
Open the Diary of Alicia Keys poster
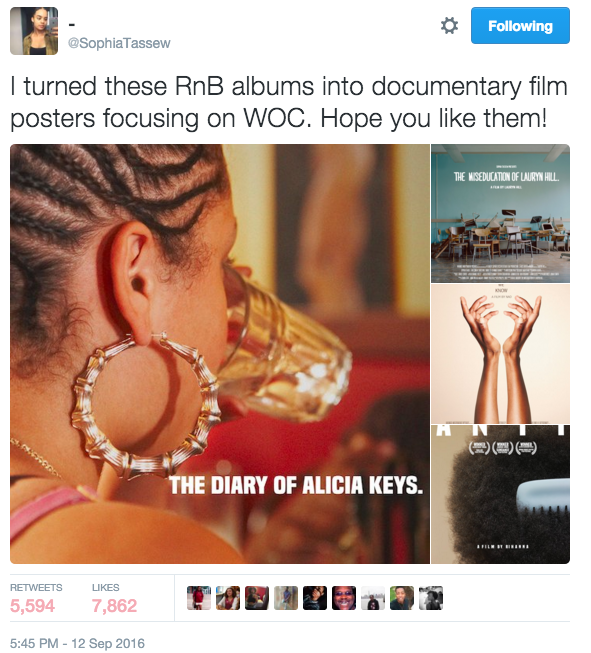pyautogui.click(x=220, y=354)
